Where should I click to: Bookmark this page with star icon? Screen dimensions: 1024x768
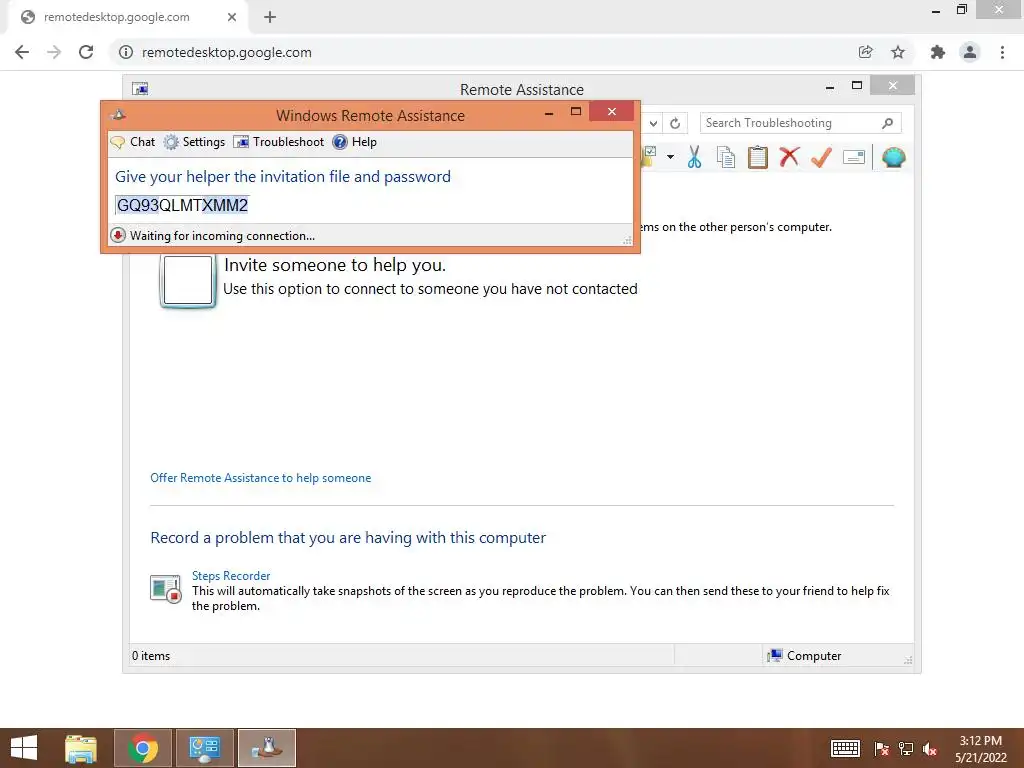[x=898, y=52]
